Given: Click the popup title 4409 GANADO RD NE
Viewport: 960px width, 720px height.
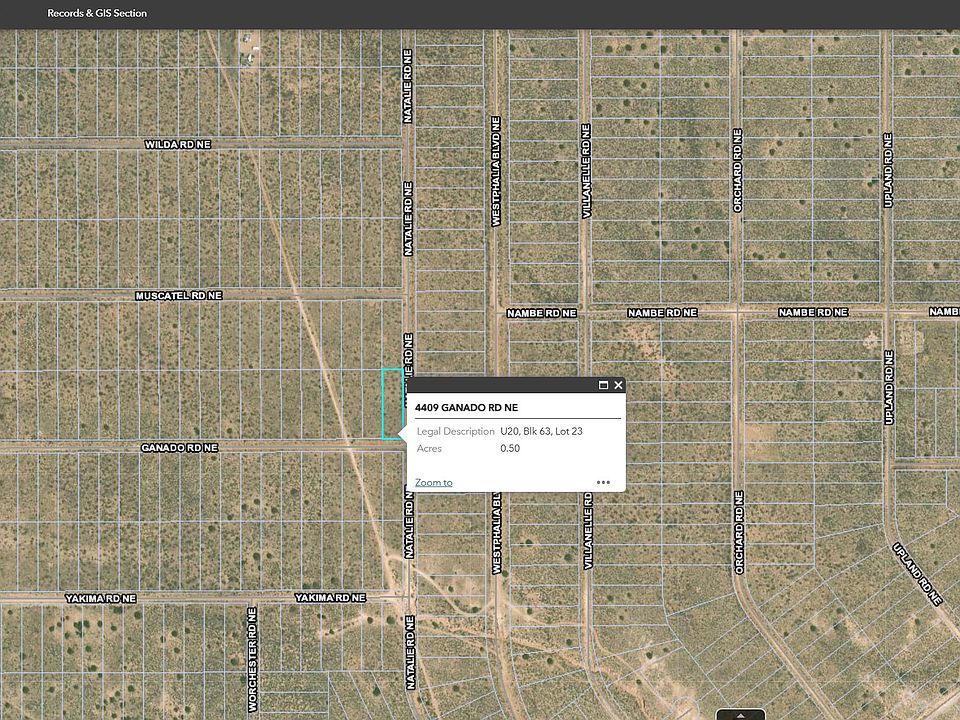Looking at the screenshot, I should click(x=467, y=407).
